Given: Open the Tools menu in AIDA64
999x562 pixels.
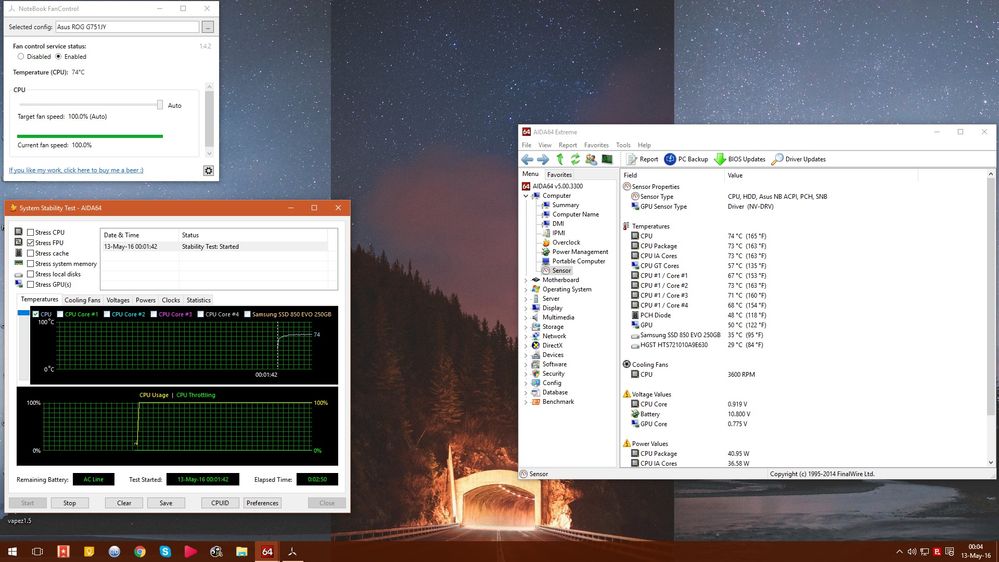Looking at the screenshot, I should pos(623,145).
